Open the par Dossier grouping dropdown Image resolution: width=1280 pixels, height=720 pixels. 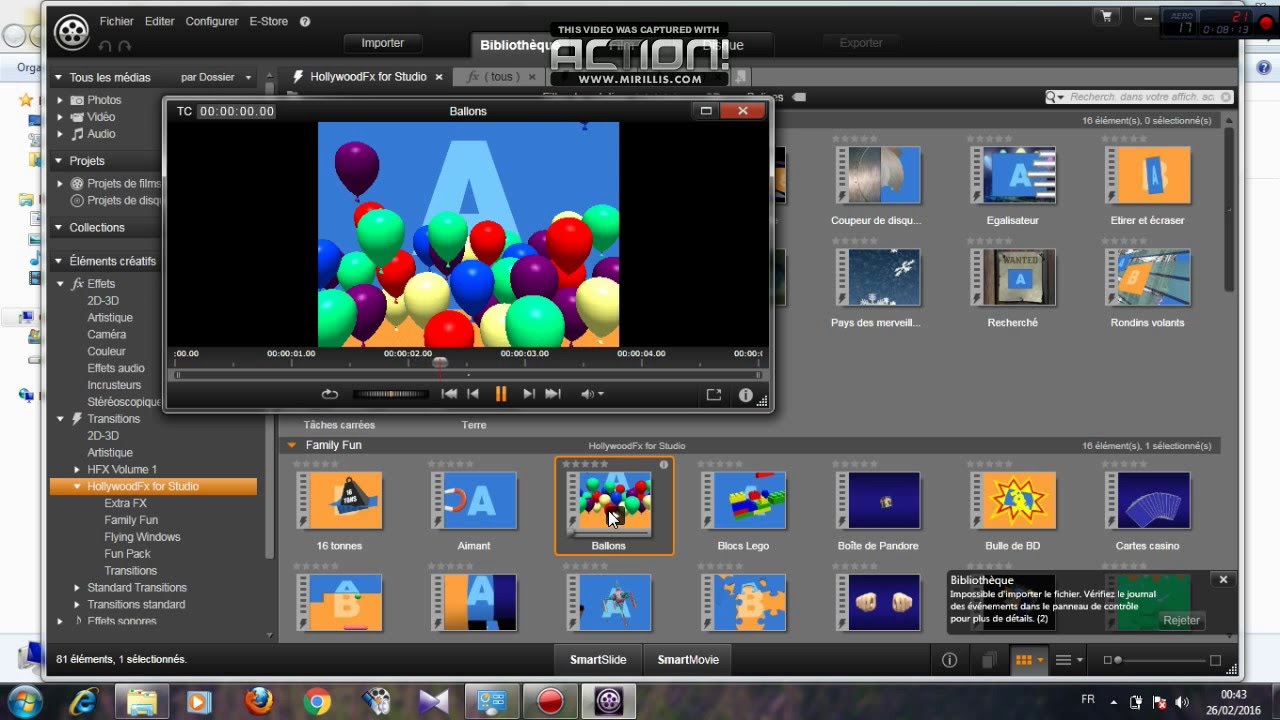point(216,77)
